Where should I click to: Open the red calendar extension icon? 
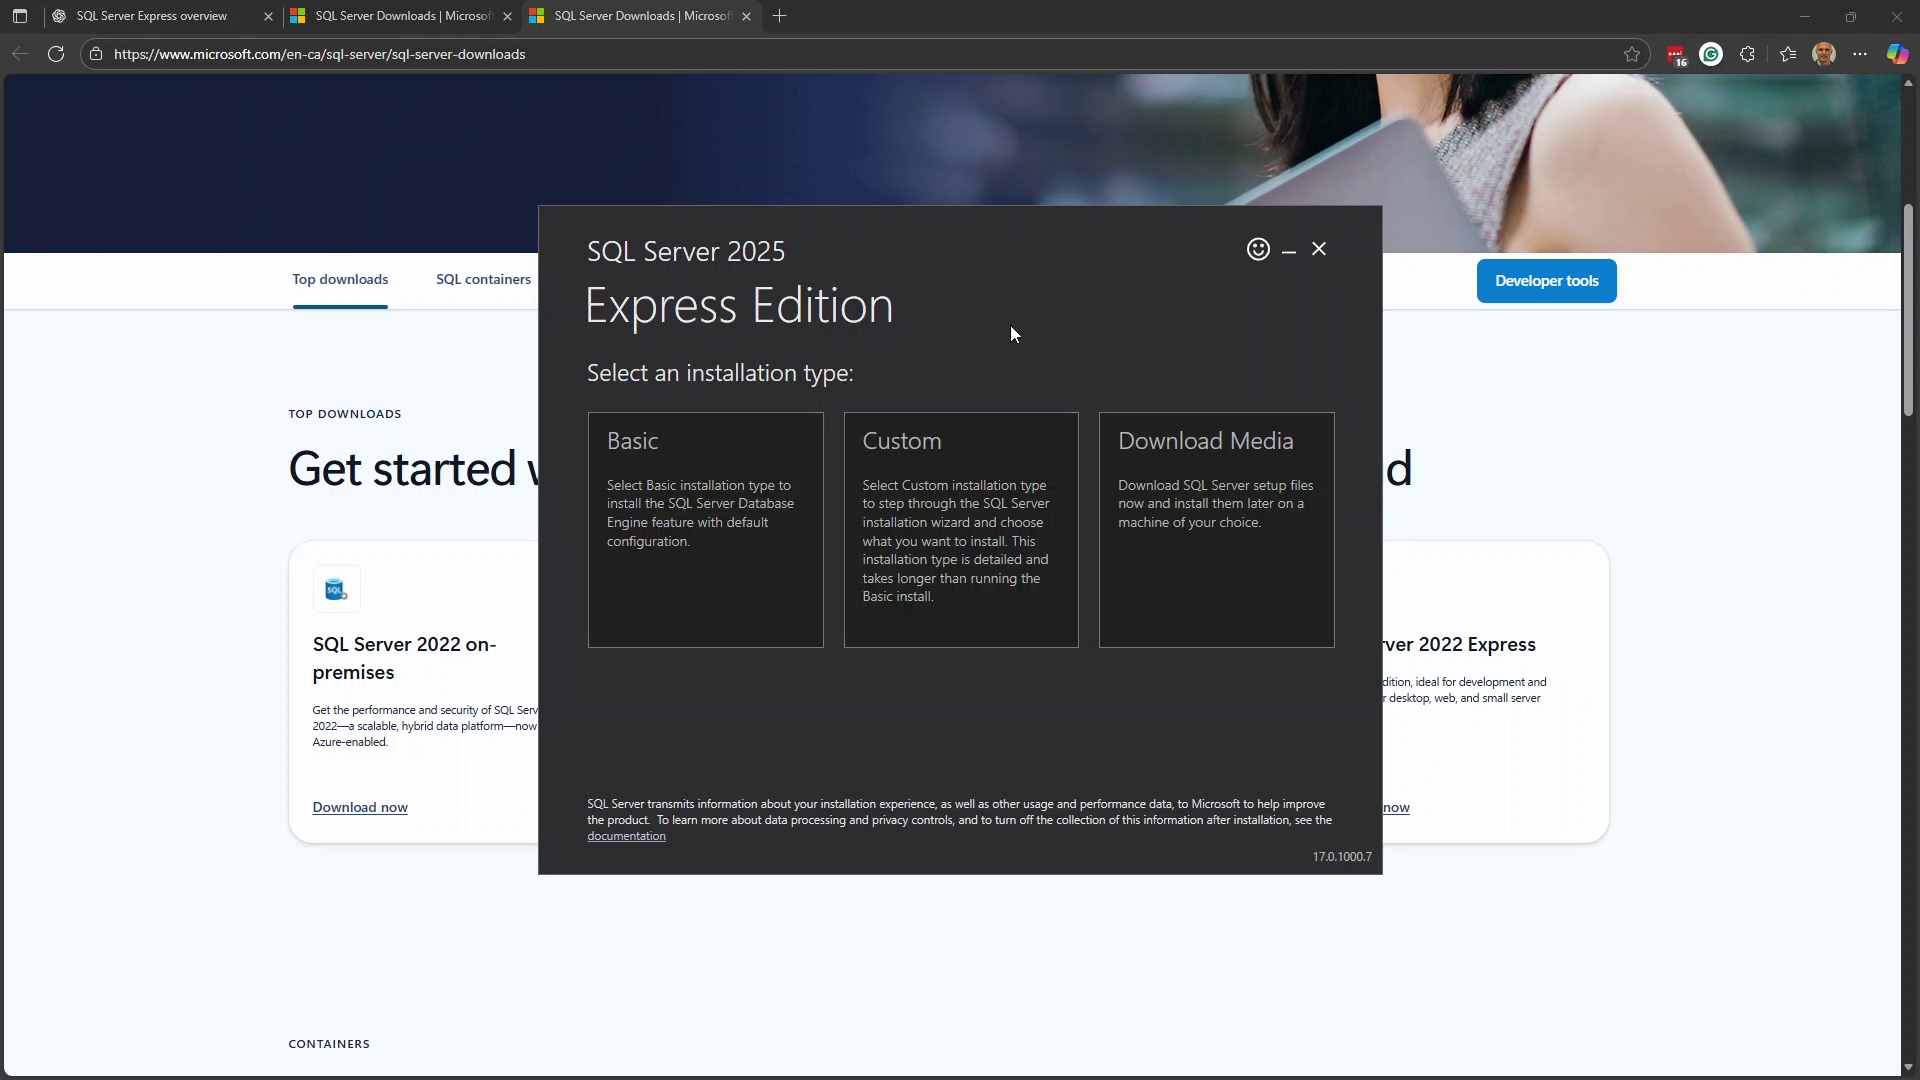coord(1676,55)
